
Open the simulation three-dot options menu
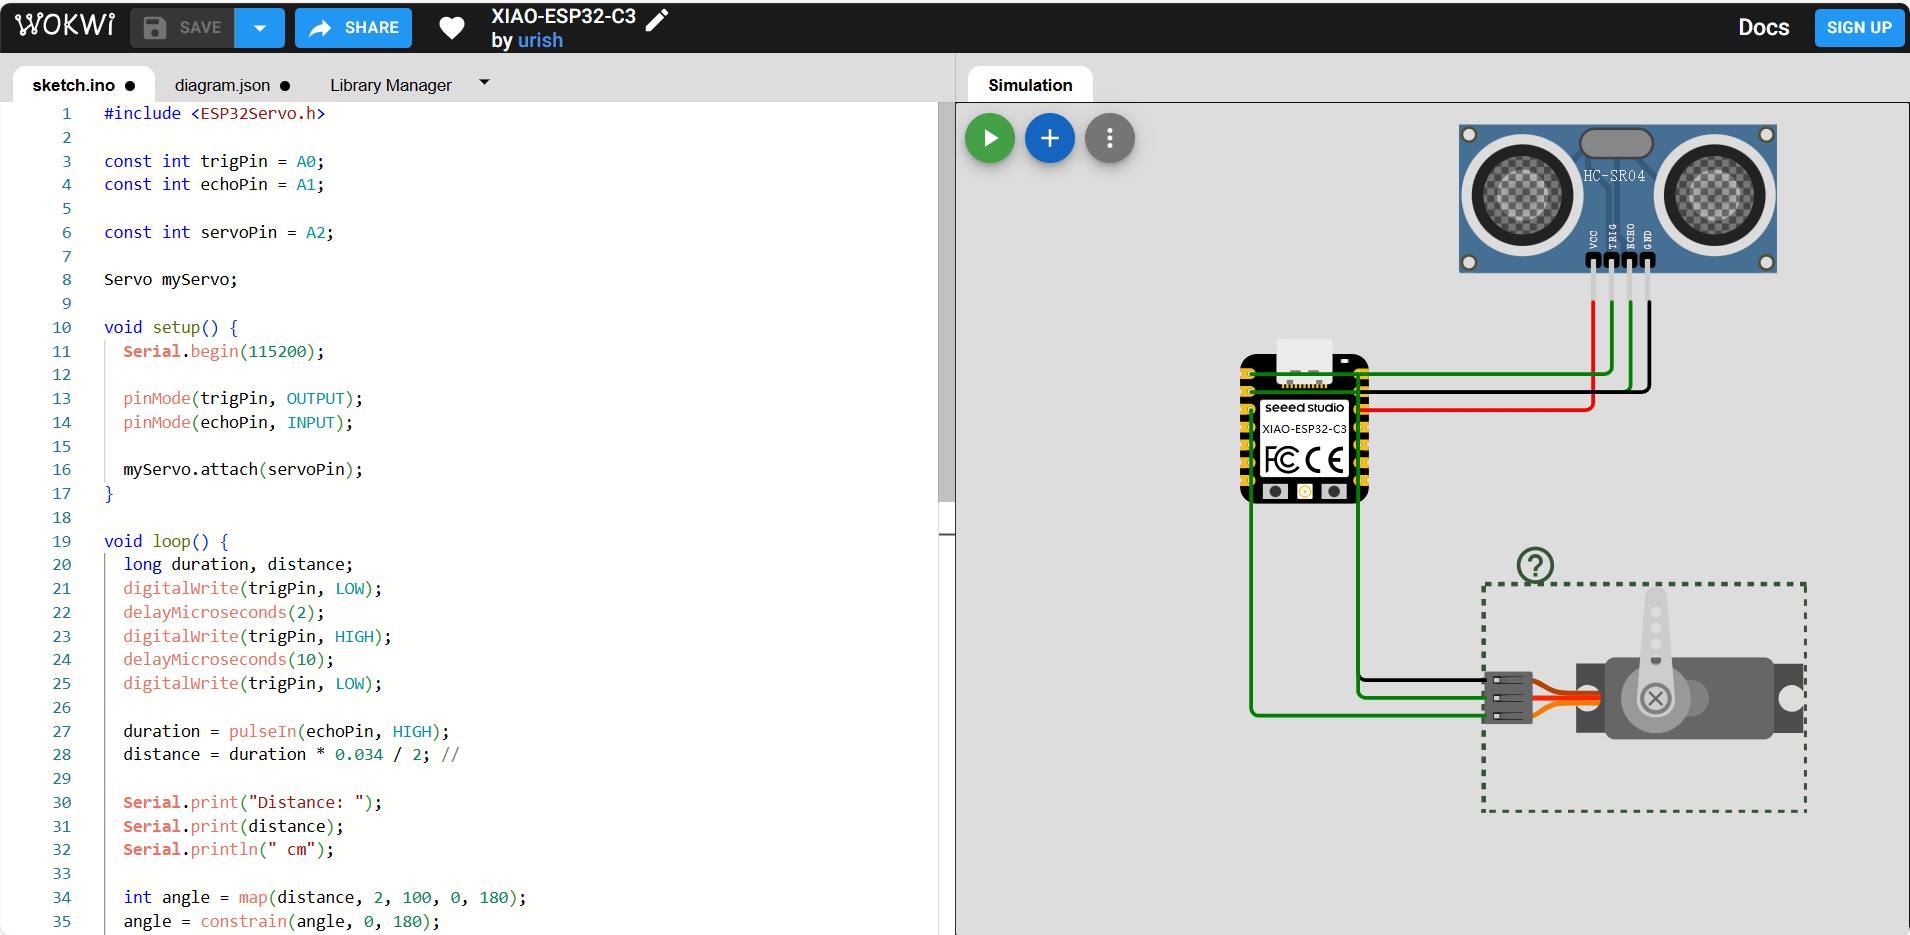point(1109,138)
